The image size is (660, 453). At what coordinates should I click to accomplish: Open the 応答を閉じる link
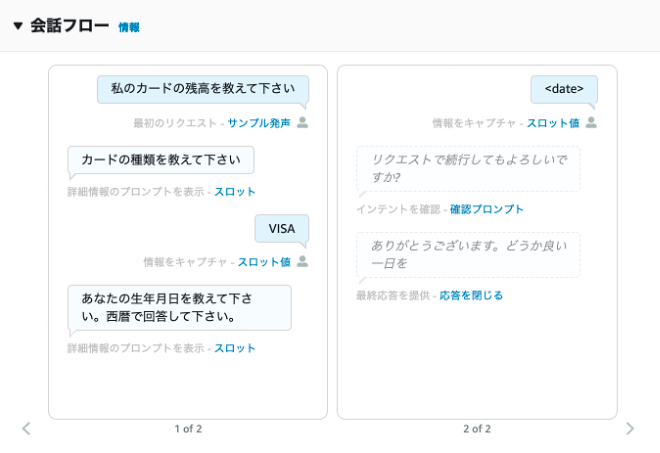pyautogui.click(x=471, y=296)
